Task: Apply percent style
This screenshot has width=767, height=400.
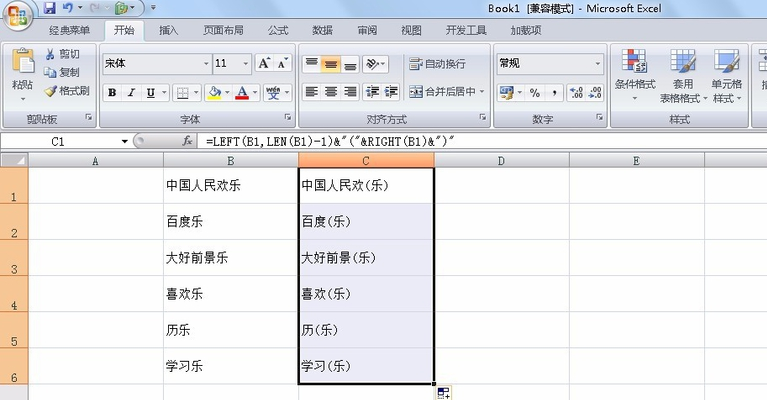Action: [x=535, y=92]
